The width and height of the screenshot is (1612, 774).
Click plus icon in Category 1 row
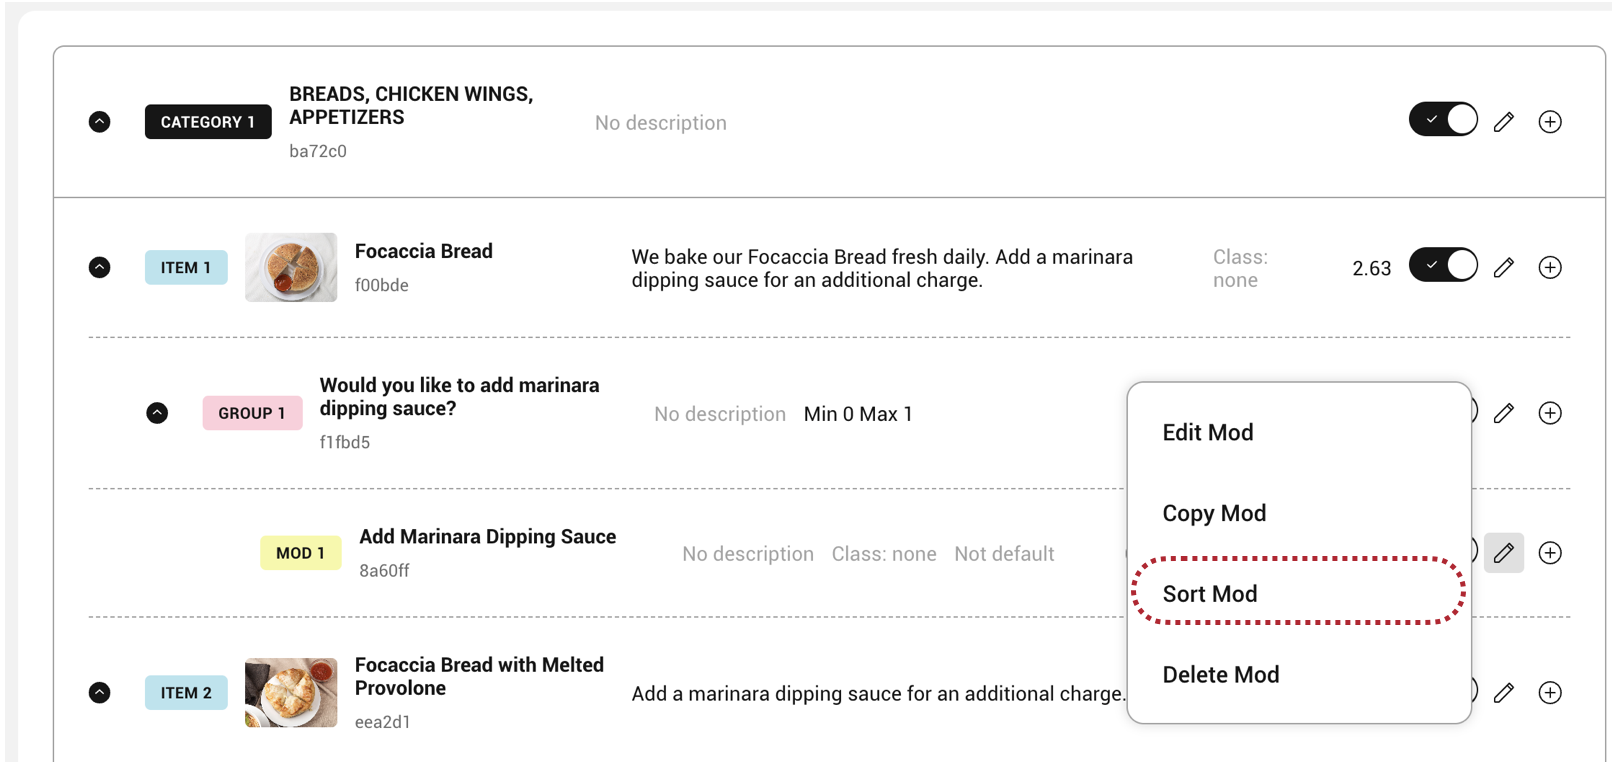click(1549, 122)
